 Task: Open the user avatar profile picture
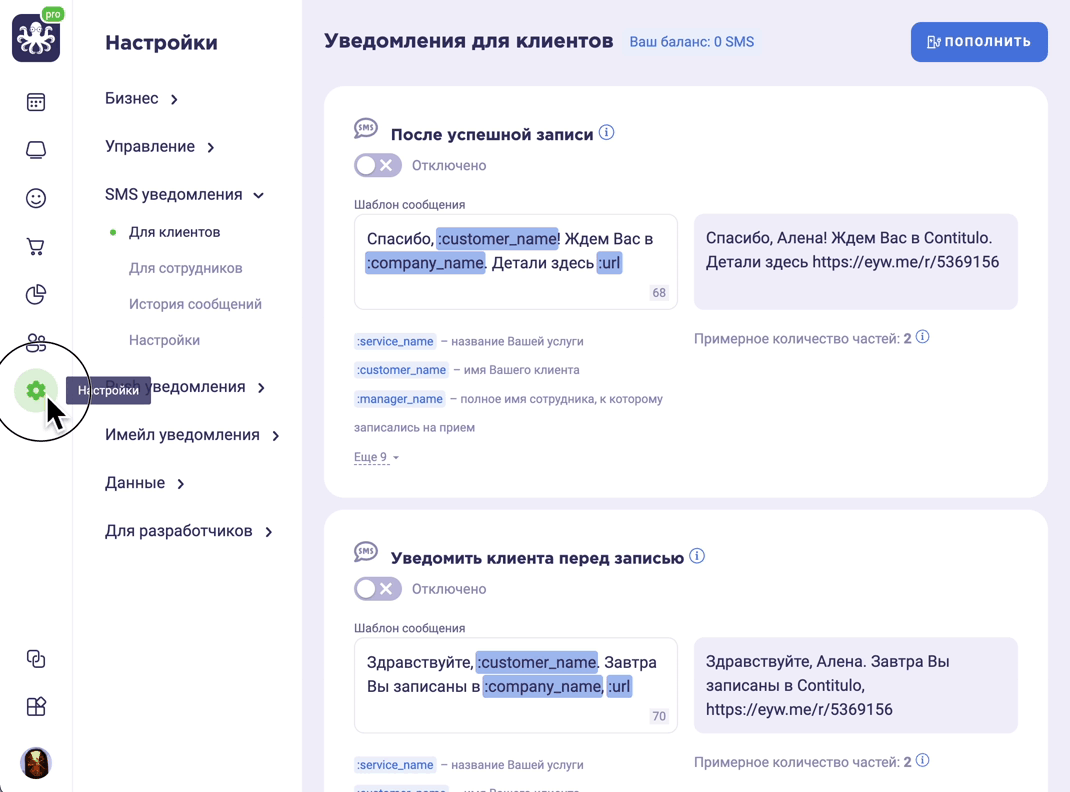[36, 763]
